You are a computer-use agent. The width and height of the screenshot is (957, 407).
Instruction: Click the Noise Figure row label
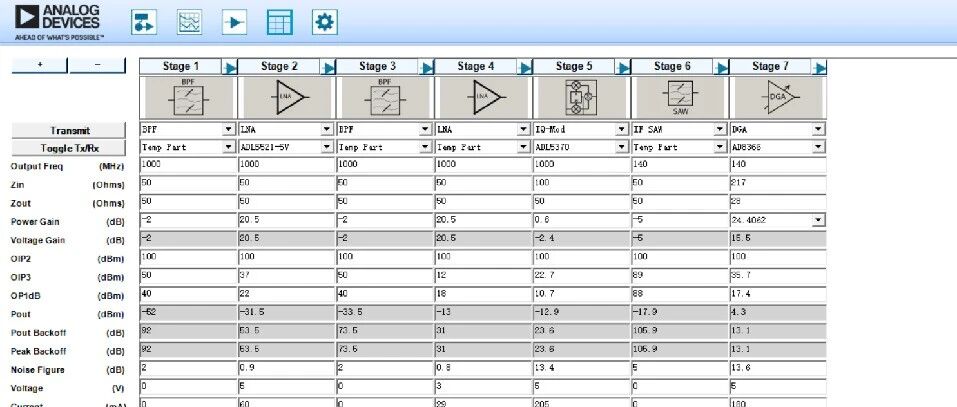click(x=35, y=370)
